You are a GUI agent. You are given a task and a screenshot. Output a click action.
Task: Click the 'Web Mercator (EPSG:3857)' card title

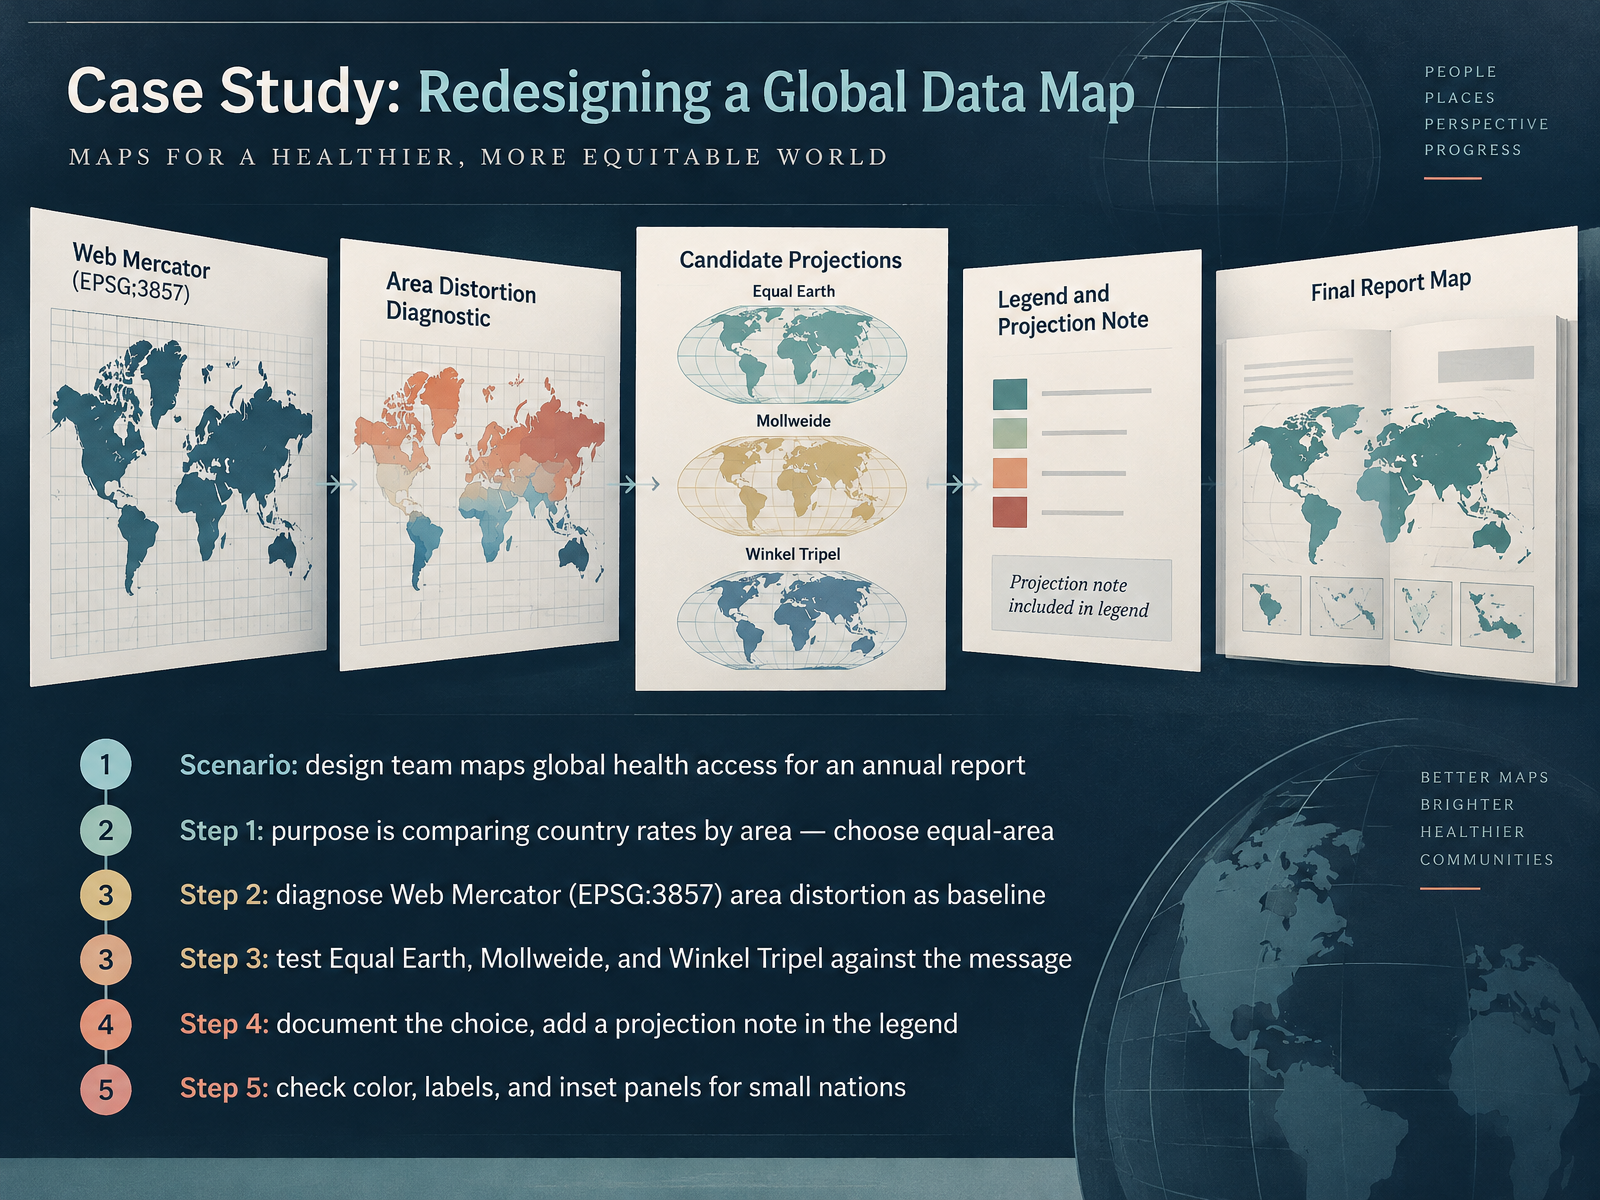(x=140, y=272)
